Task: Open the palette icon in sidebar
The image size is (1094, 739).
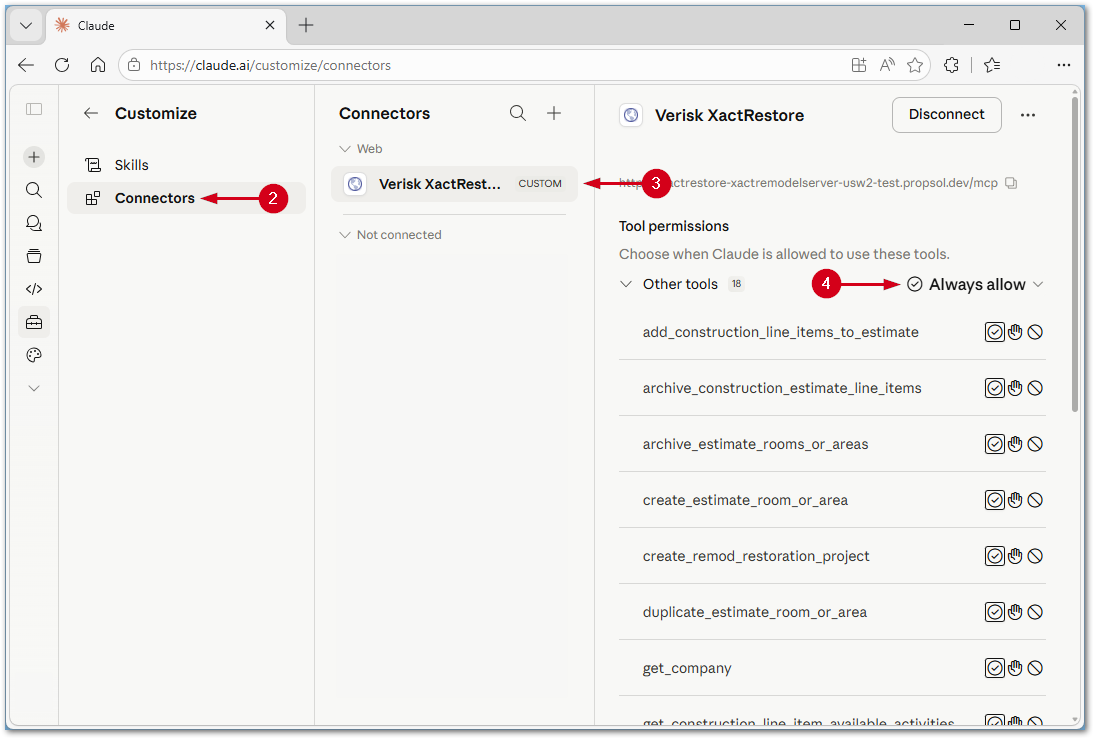Action: click(x=33, y=355)
